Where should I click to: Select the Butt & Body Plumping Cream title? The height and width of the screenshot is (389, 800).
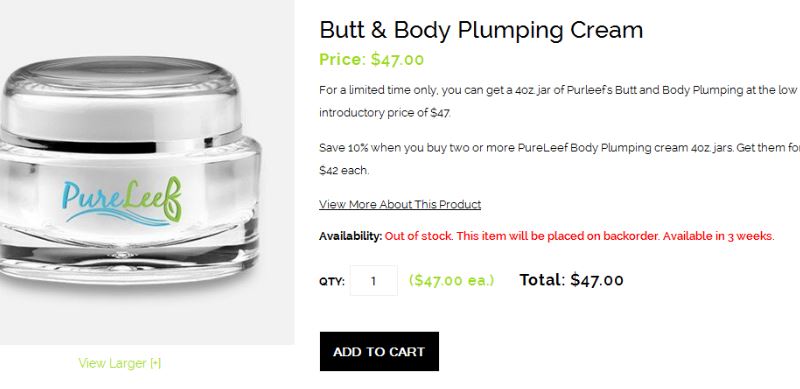[481, 30]
